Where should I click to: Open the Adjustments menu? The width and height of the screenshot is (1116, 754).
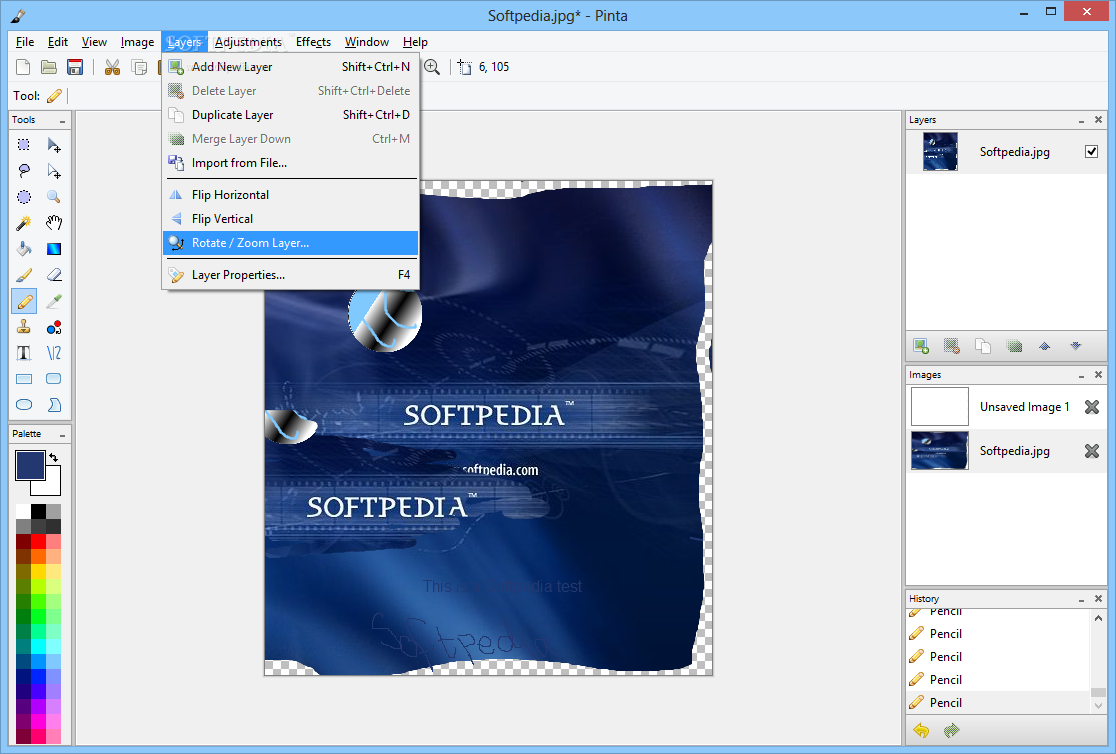(248, 42)
